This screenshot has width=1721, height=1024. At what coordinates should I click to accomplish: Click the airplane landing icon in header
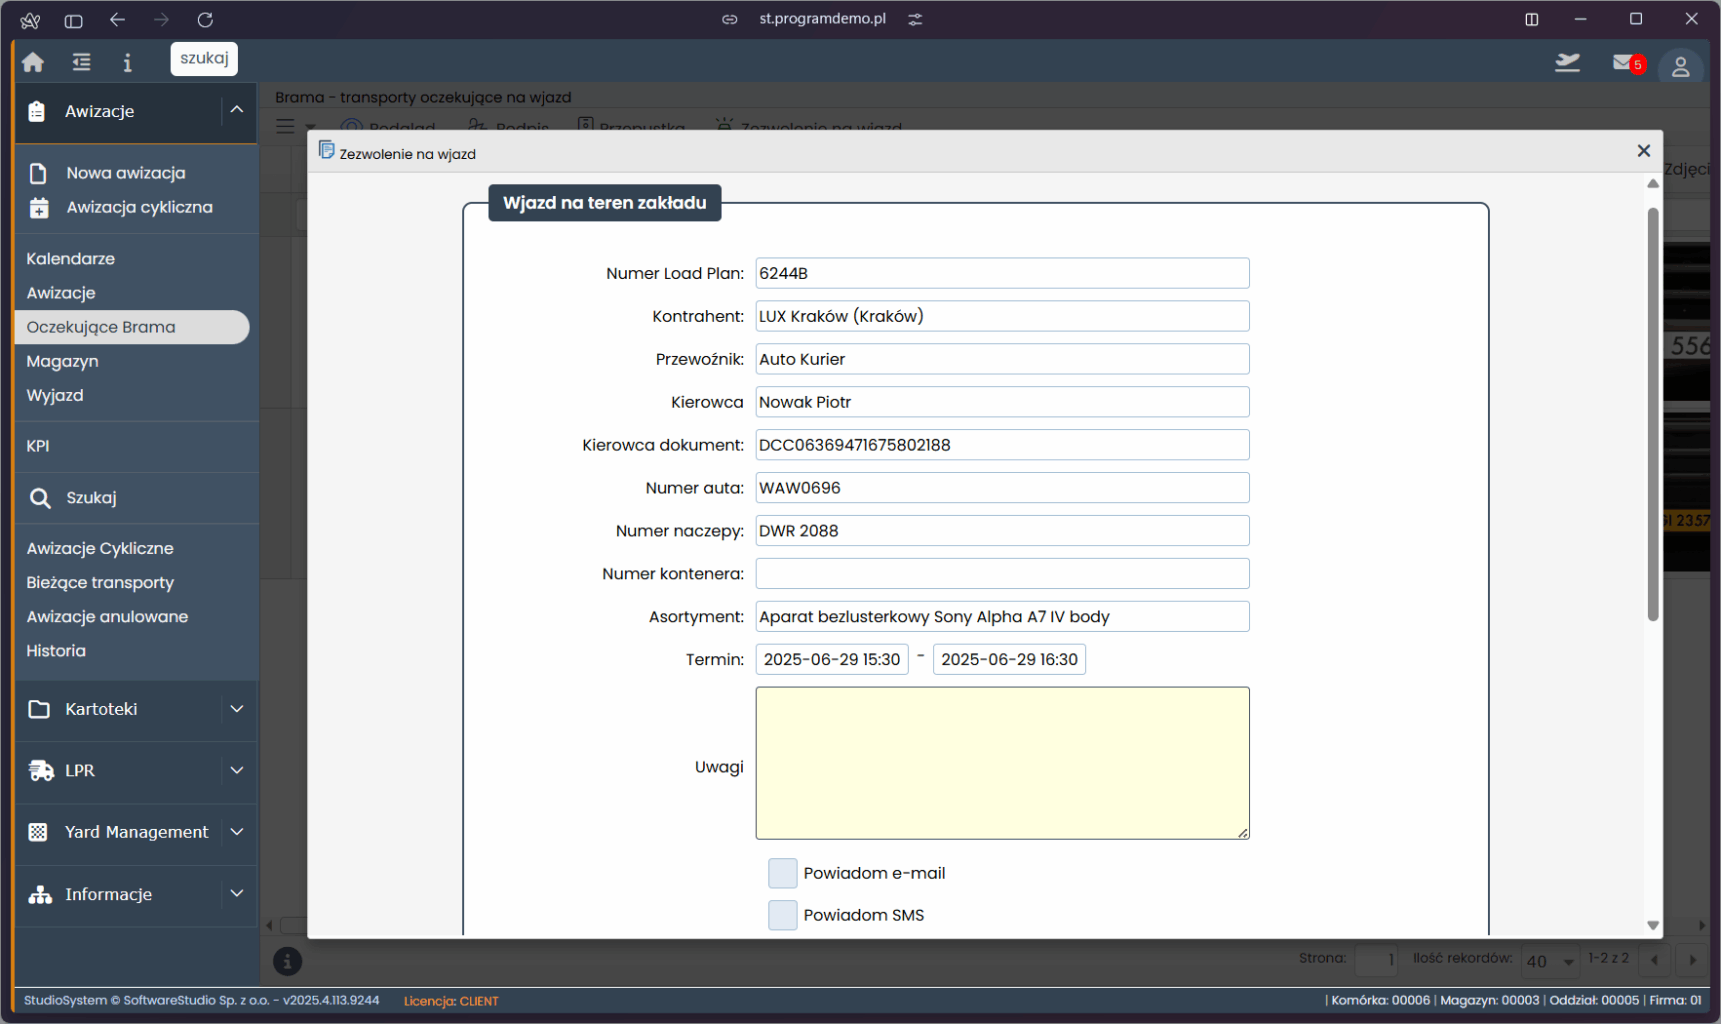[x=1567, y=63]
